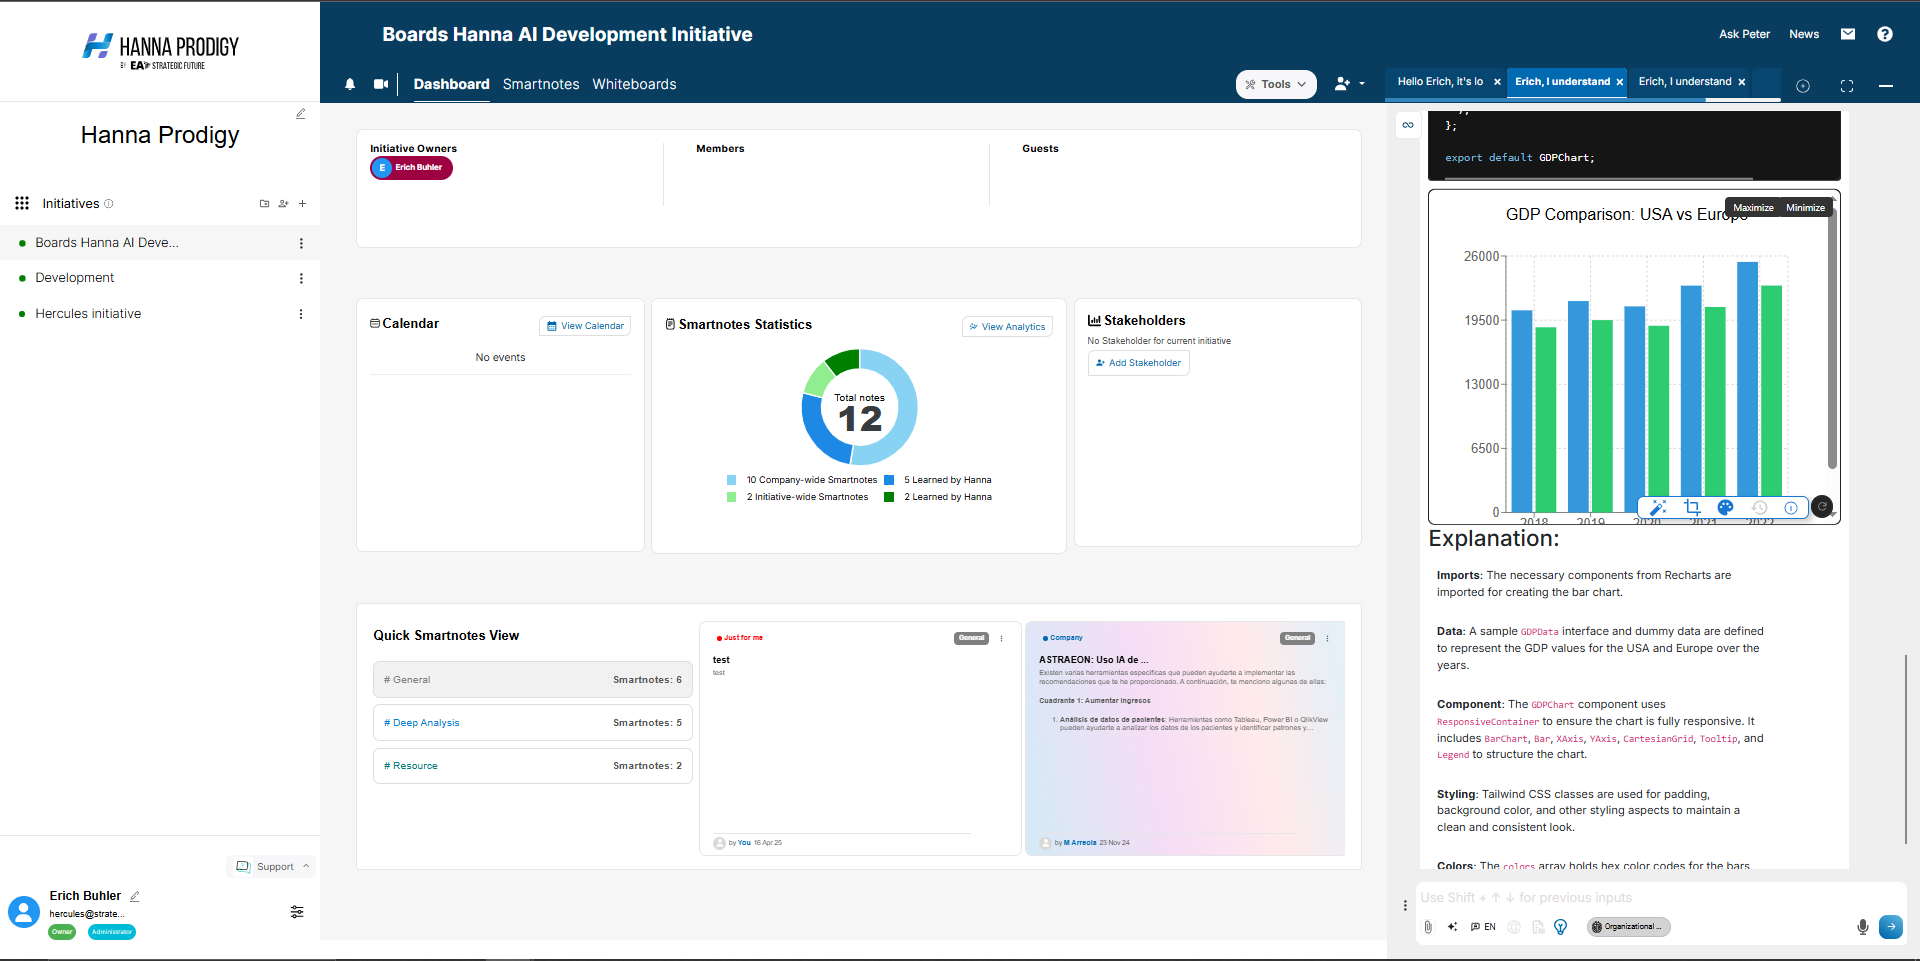This screenshot has width=1920, height=961.
Task: Open the Tools dropdown
Action: pos(1276,85)
